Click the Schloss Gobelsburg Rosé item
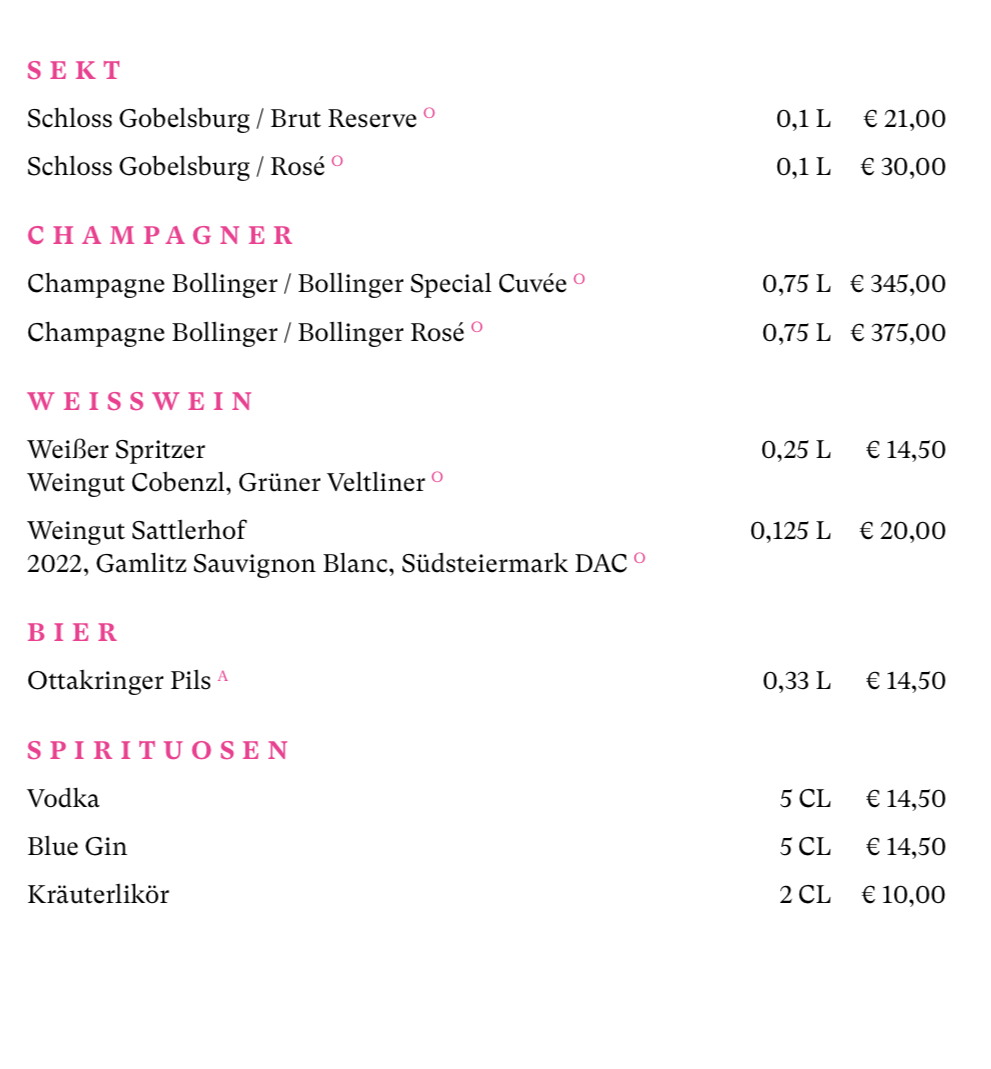The height and width of the screenshot is (1069, 991). [176, 167]
